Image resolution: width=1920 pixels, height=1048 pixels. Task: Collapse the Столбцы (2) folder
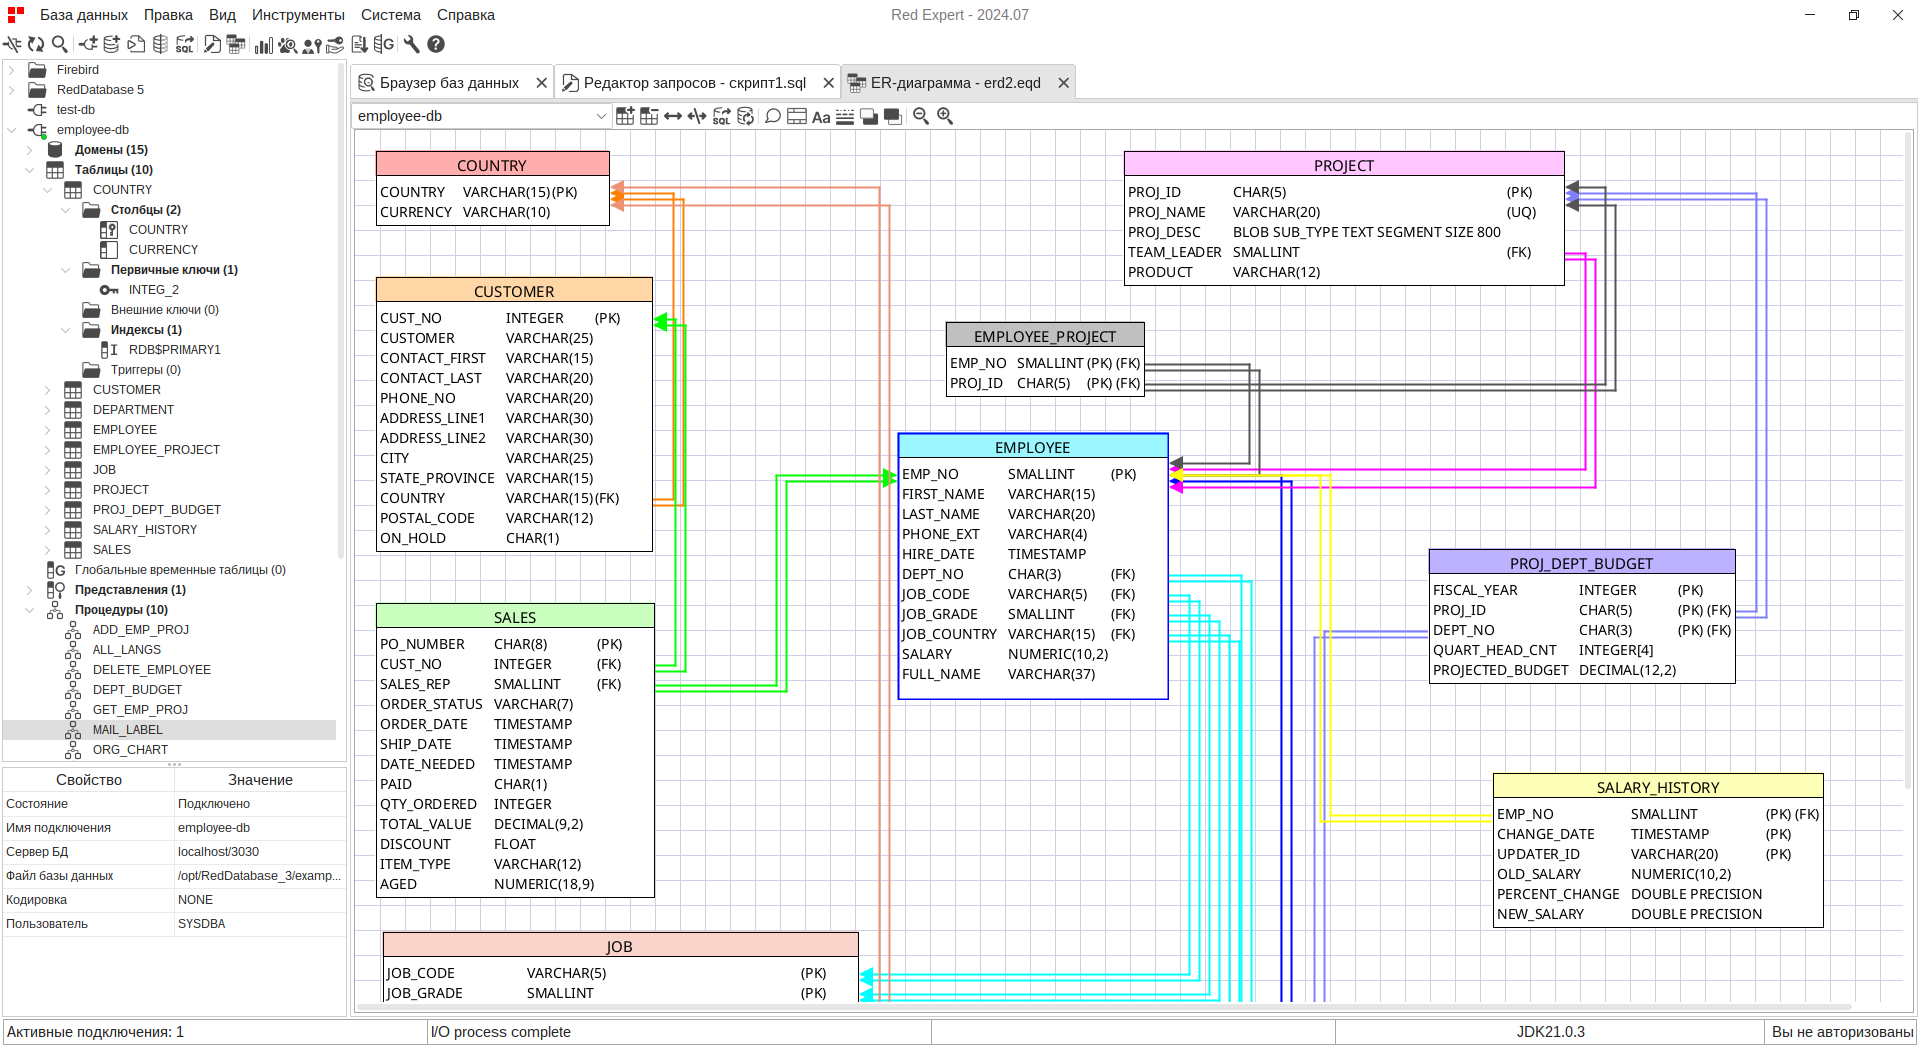[x=66, y=209]
